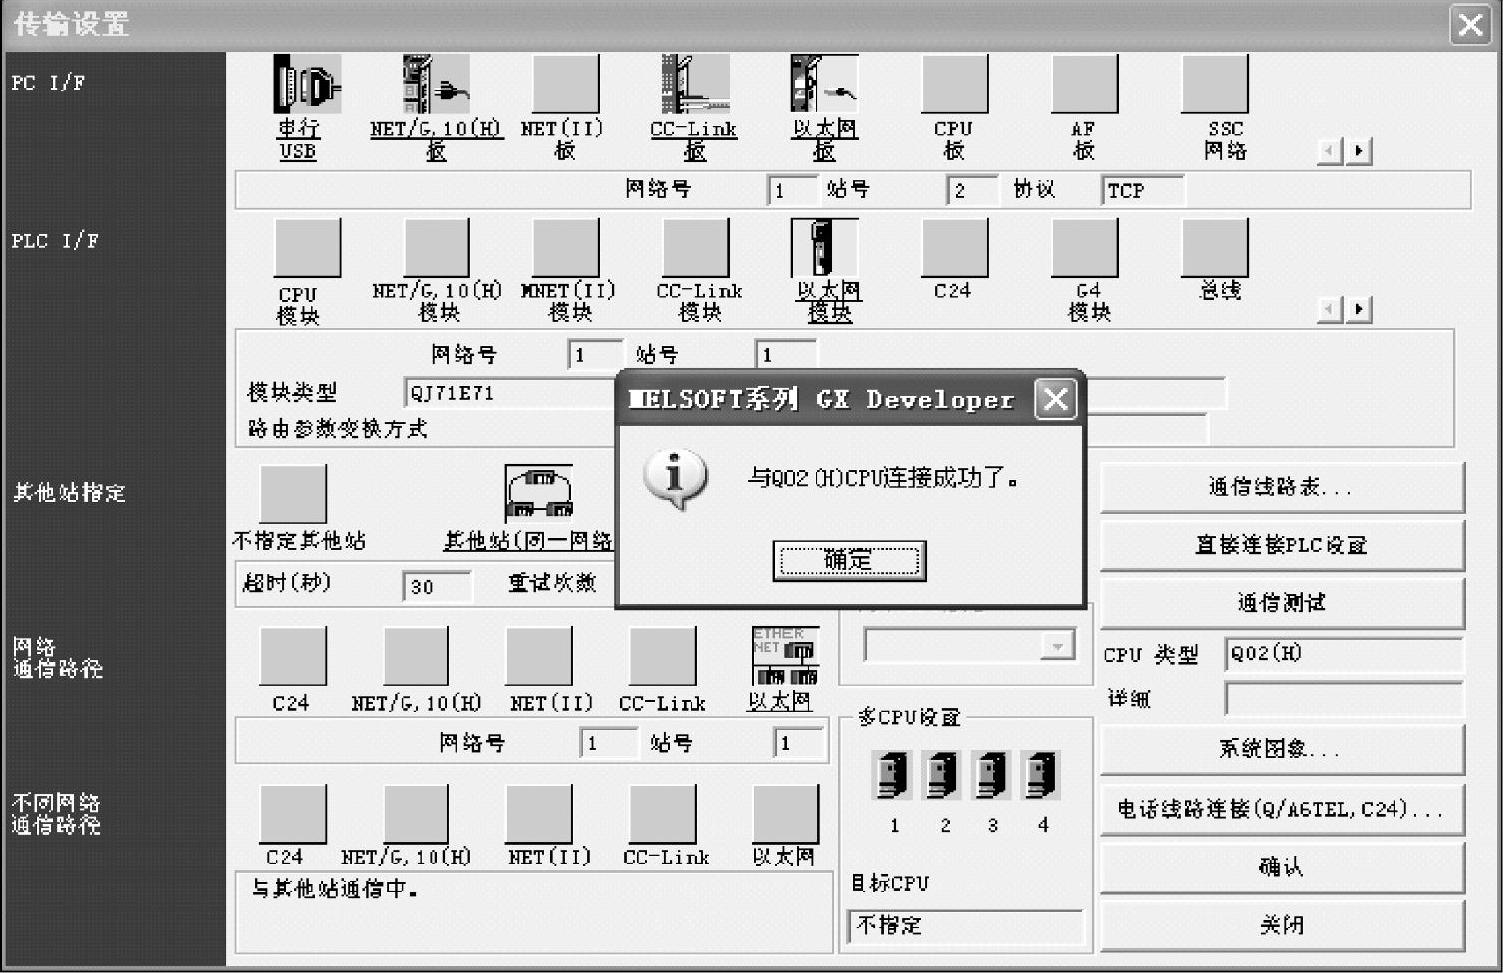The image size is (1503, 973).
Task: Open the 系统图象 button
Action: tap(1282, 749)
